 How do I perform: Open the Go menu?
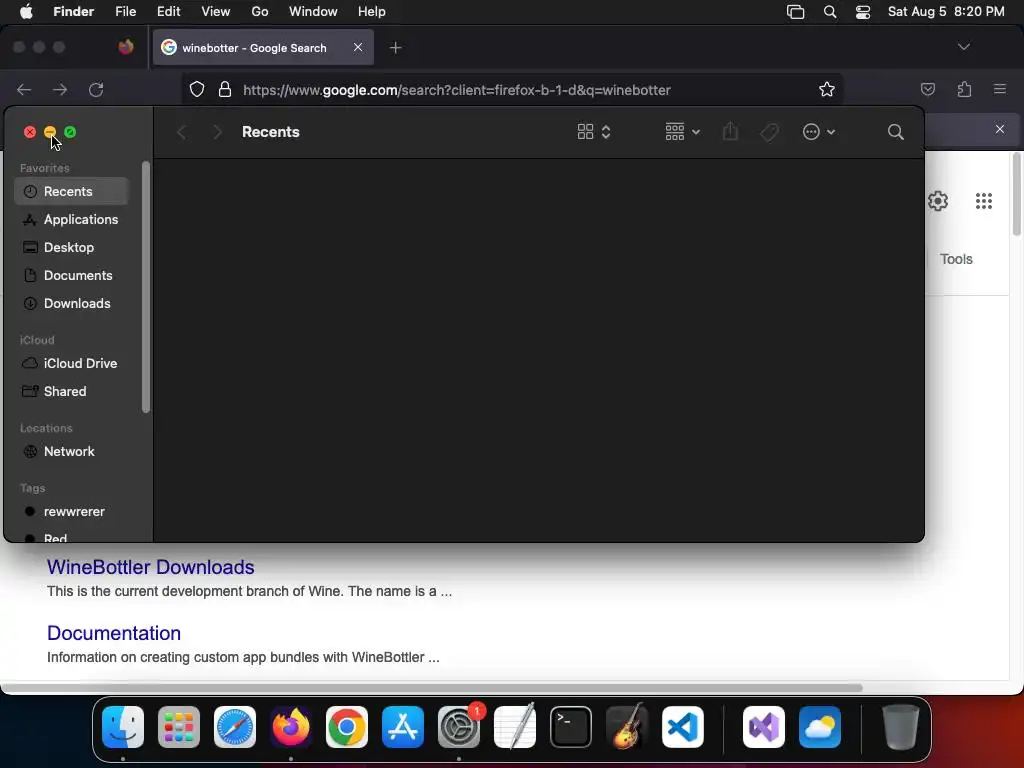click(x=260, y=12)
